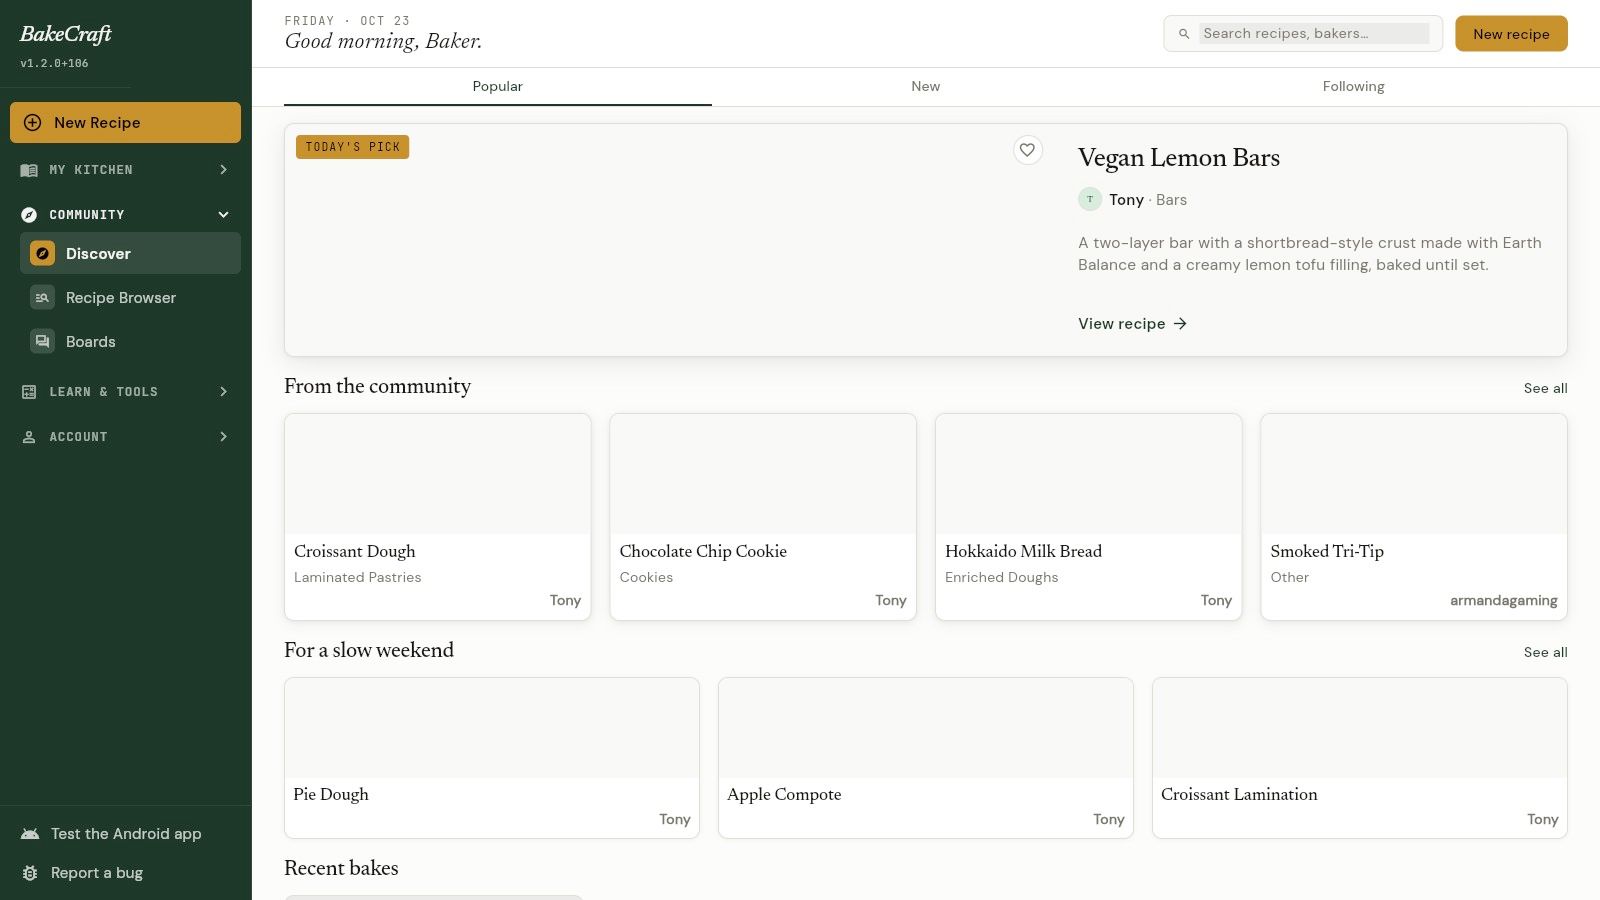
Task: Click the Discover compass icon
Action: [x=42, y=254]
